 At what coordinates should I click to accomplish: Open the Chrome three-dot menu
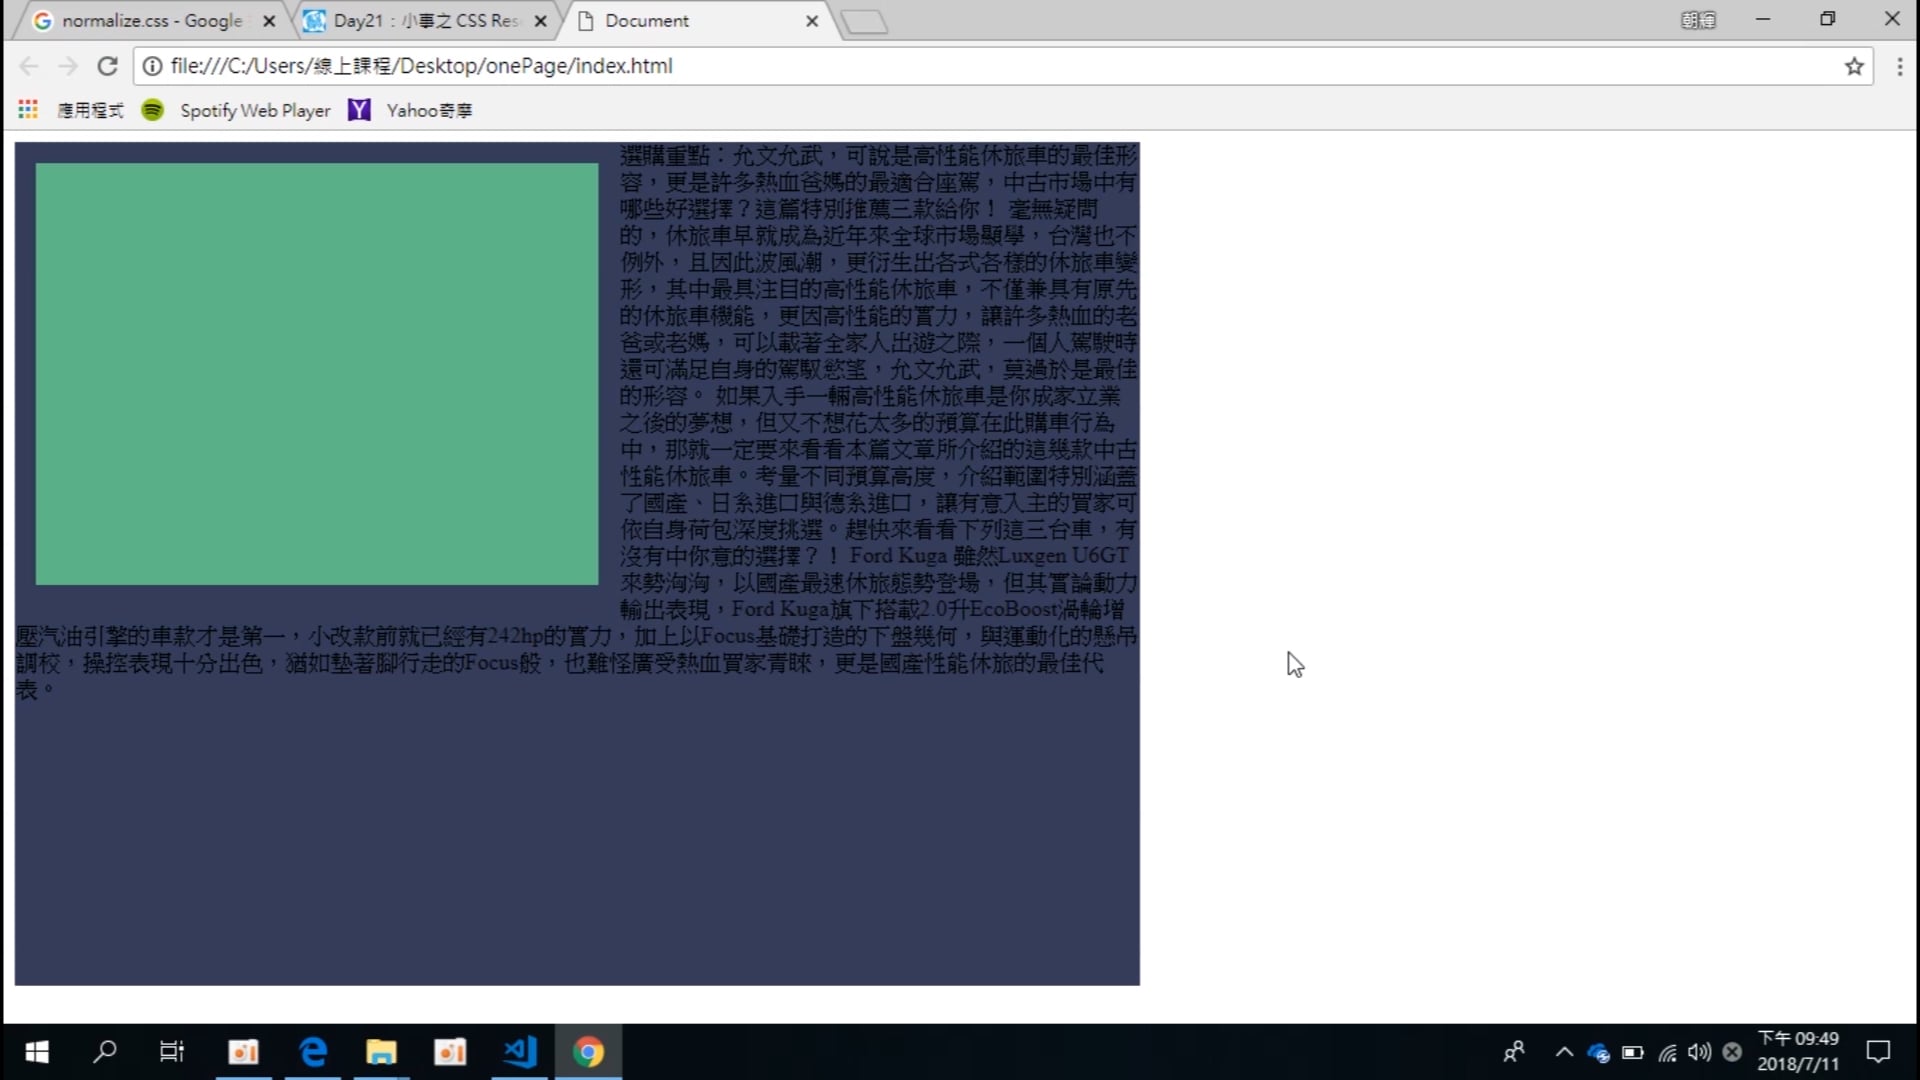pos(1899,66)
